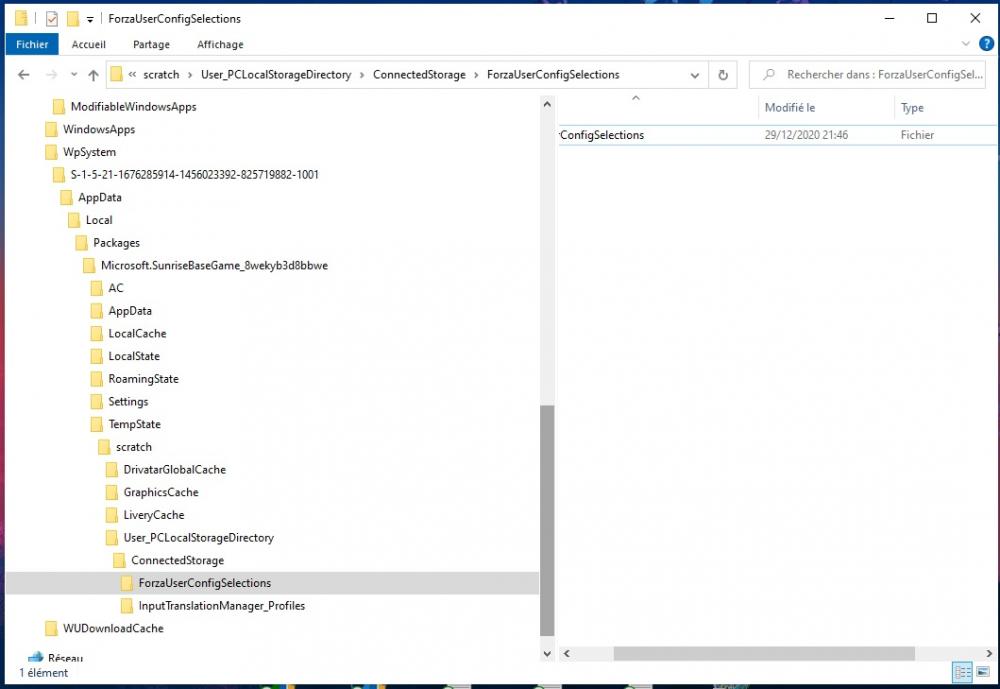Click the file list horizontal scrollbar thumb
Viewport: 1000px width, 689px height.
764,653
